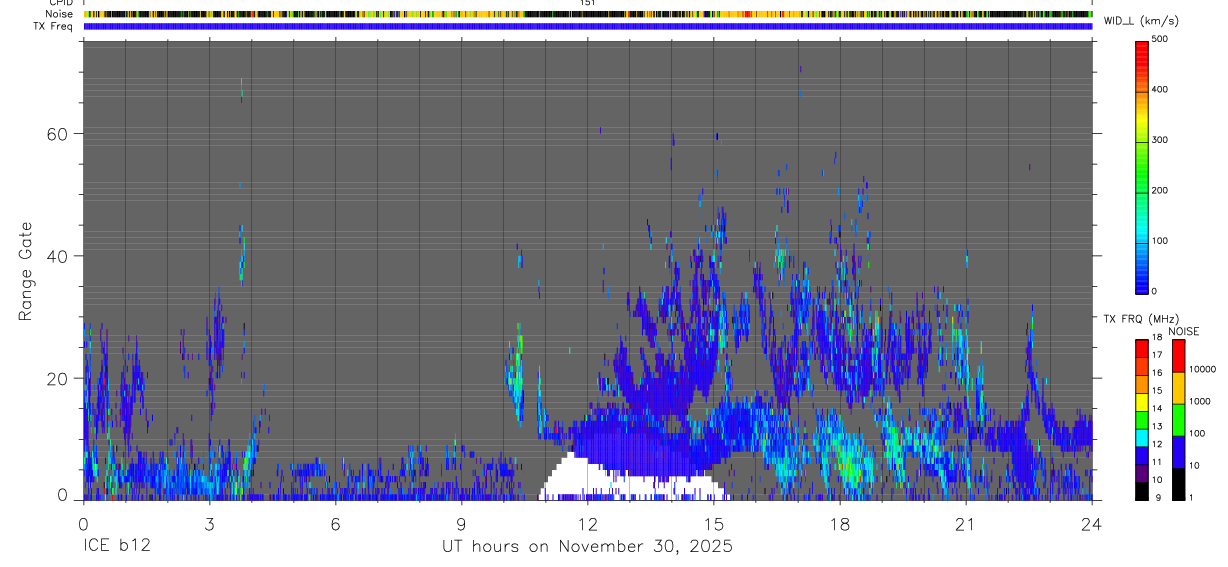The image size is (1228, 567).
Task: Click the '400' width colorbar label
Action: coord(1160,90)
